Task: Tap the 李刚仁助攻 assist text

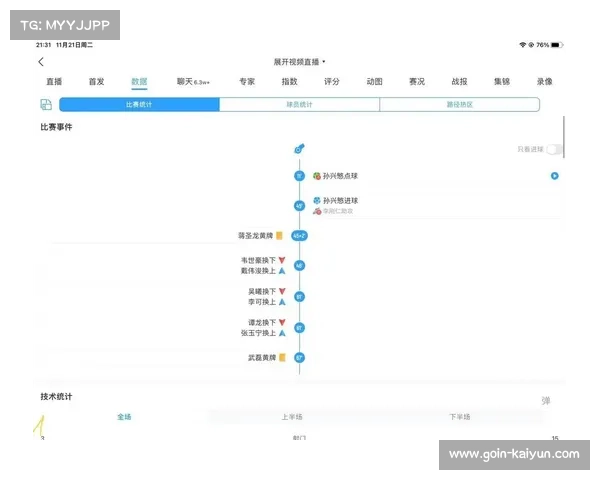Action: coord(338,211)
